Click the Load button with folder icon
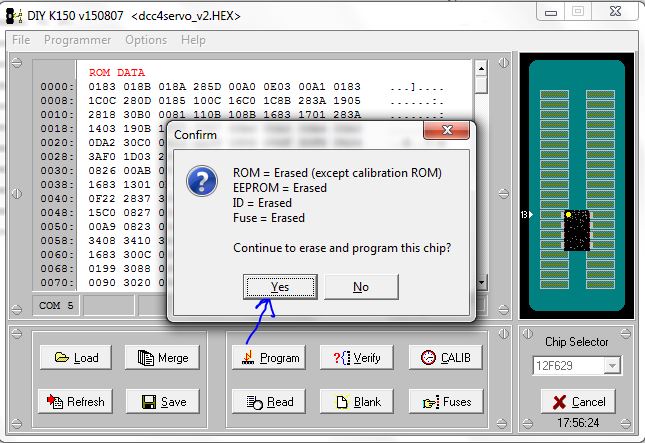The width and height of the screenshot is (645, 443). 77,357
